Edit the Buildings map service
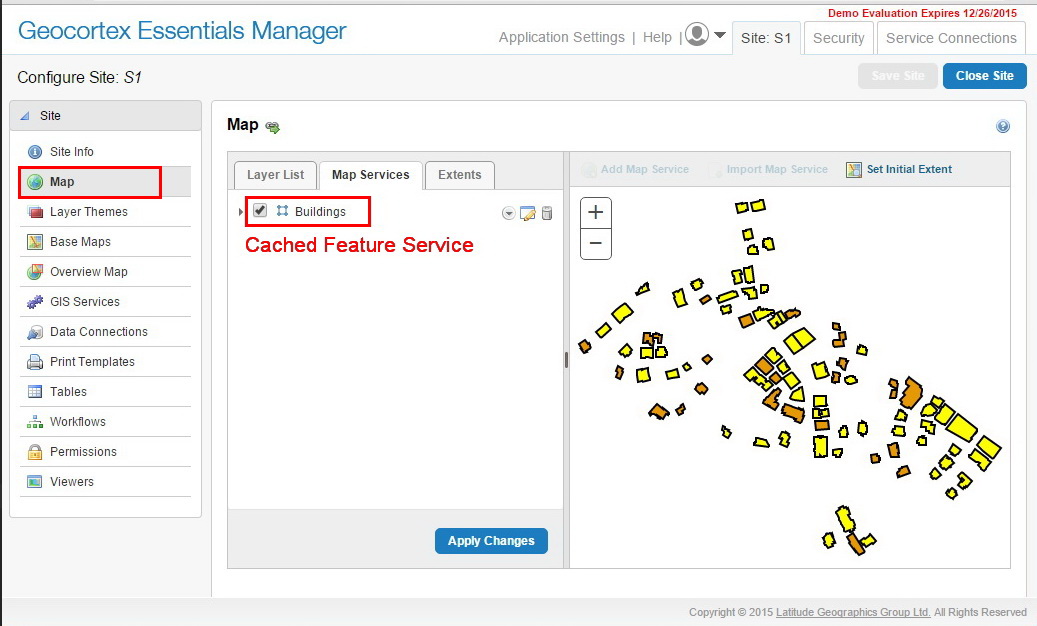 point(528,213)
